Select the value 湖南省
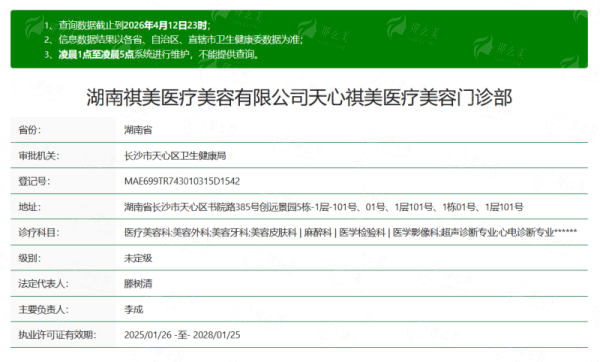 tap(138, 130)
